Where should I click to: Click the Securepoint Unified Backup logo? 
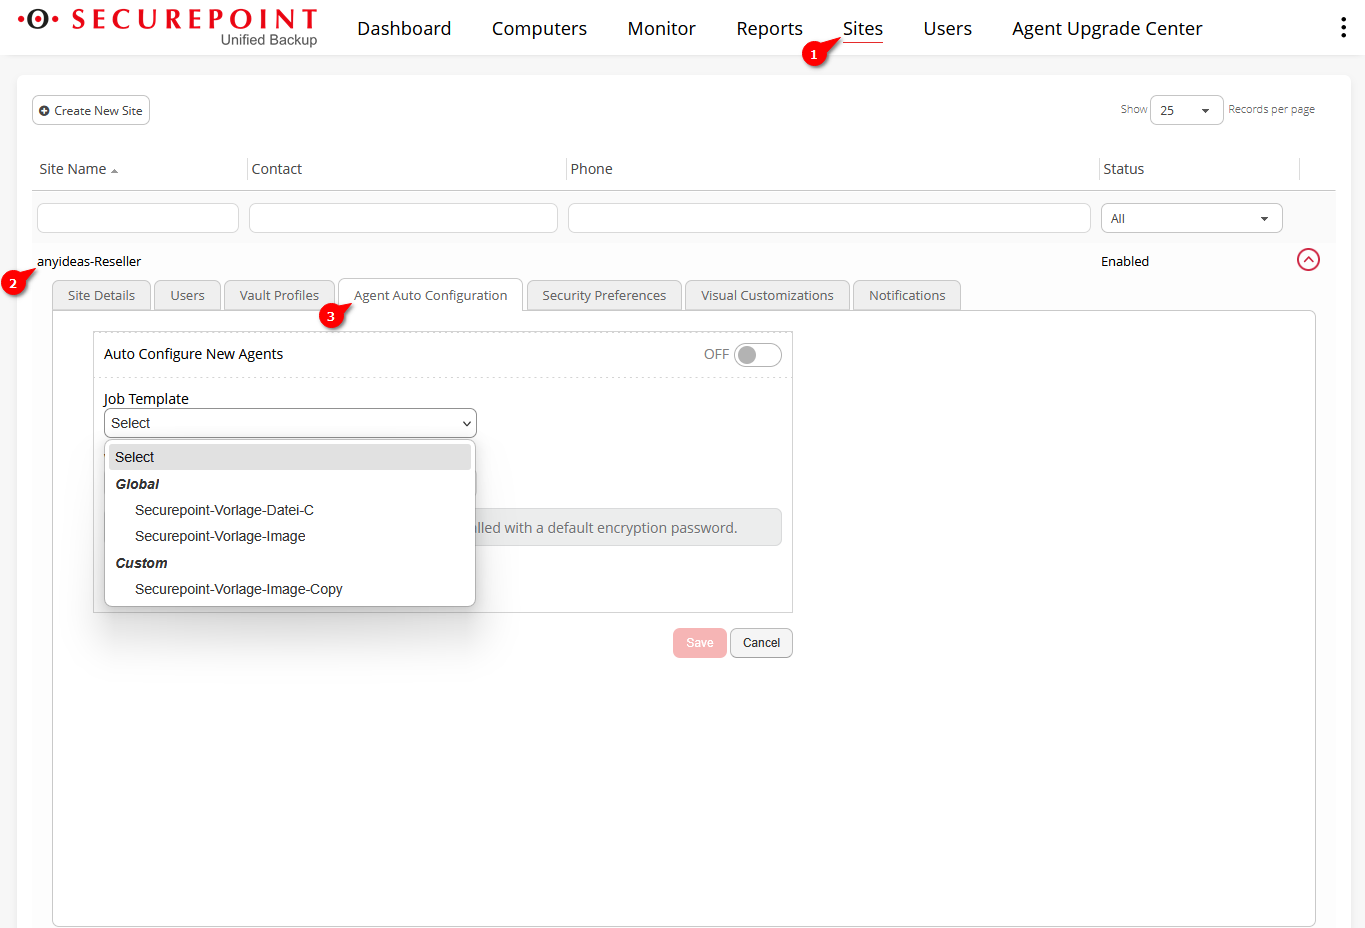[168, 27]
